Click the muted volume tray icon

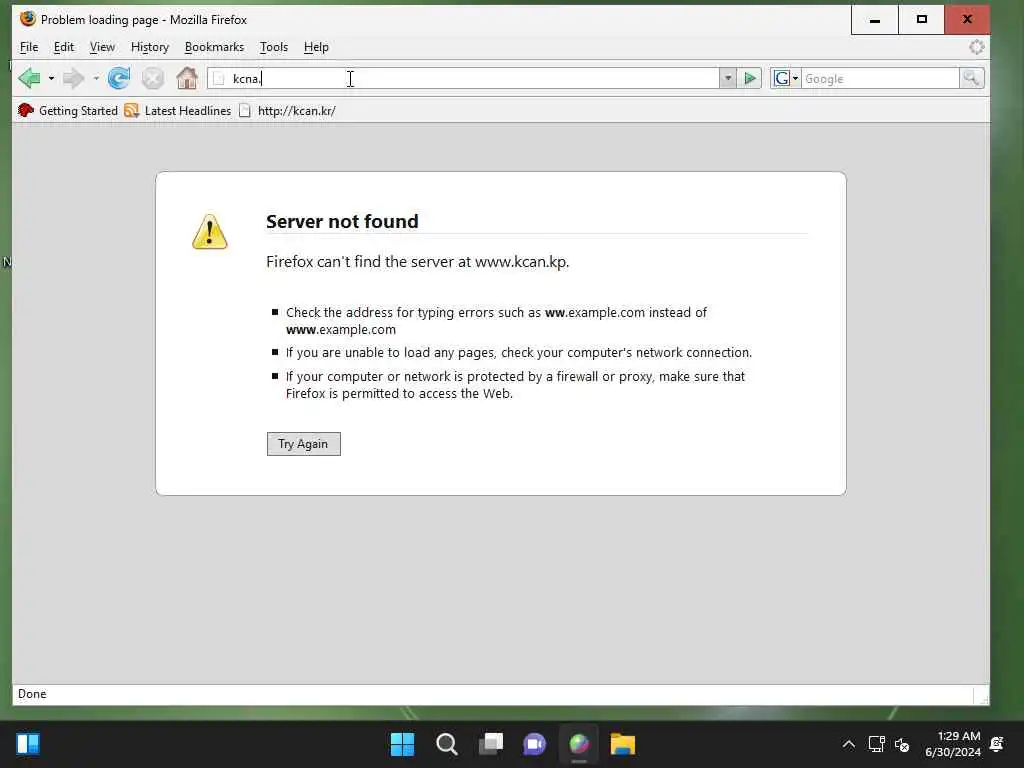(x=902, y=744)
